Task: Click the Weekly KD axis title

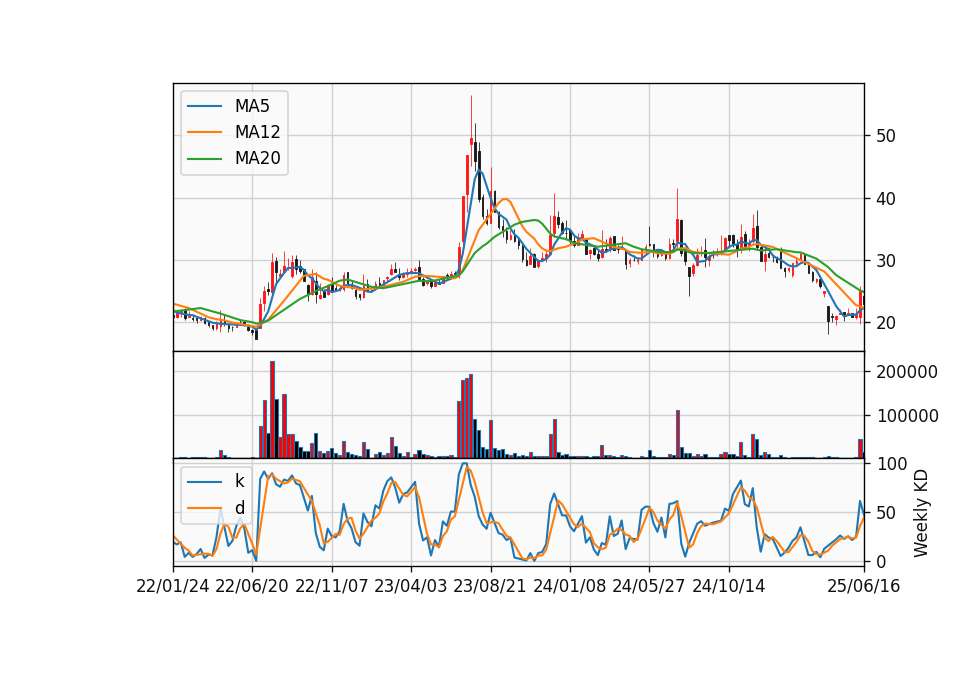Action: (x=921, y=514)
